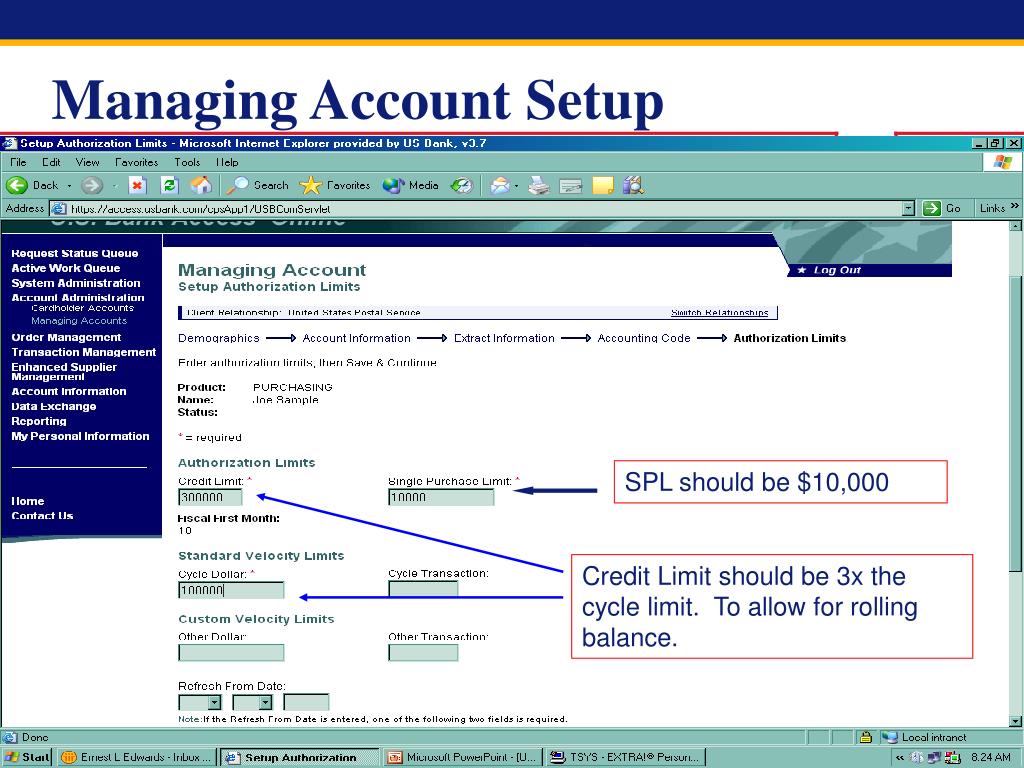1024x768 pixels.
Task: Open Data Exchange in the sidebar
Action: click(x=54, y=407)
